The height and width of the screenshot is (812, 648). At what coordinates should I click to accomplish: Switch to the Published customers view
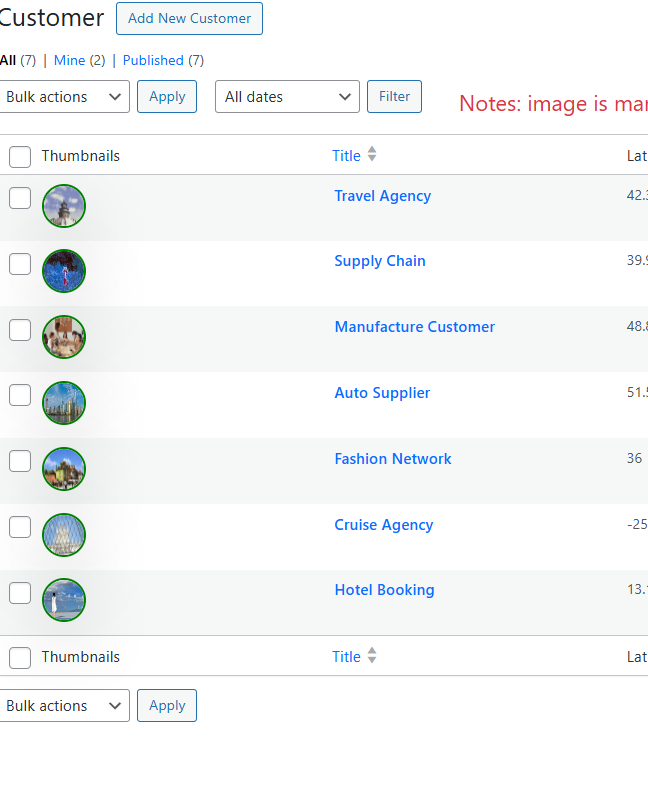[153, 60]
